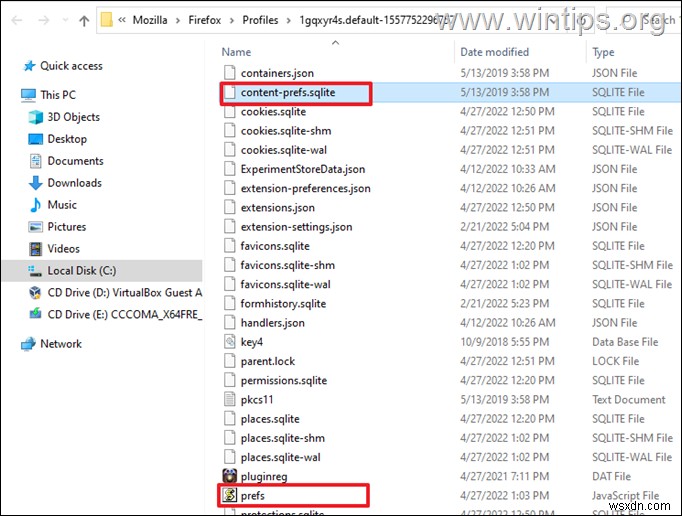Select the ExperimentStoreData.json file
The width and height of the screenshot is (682, 516).
click(x=303, y=169)
